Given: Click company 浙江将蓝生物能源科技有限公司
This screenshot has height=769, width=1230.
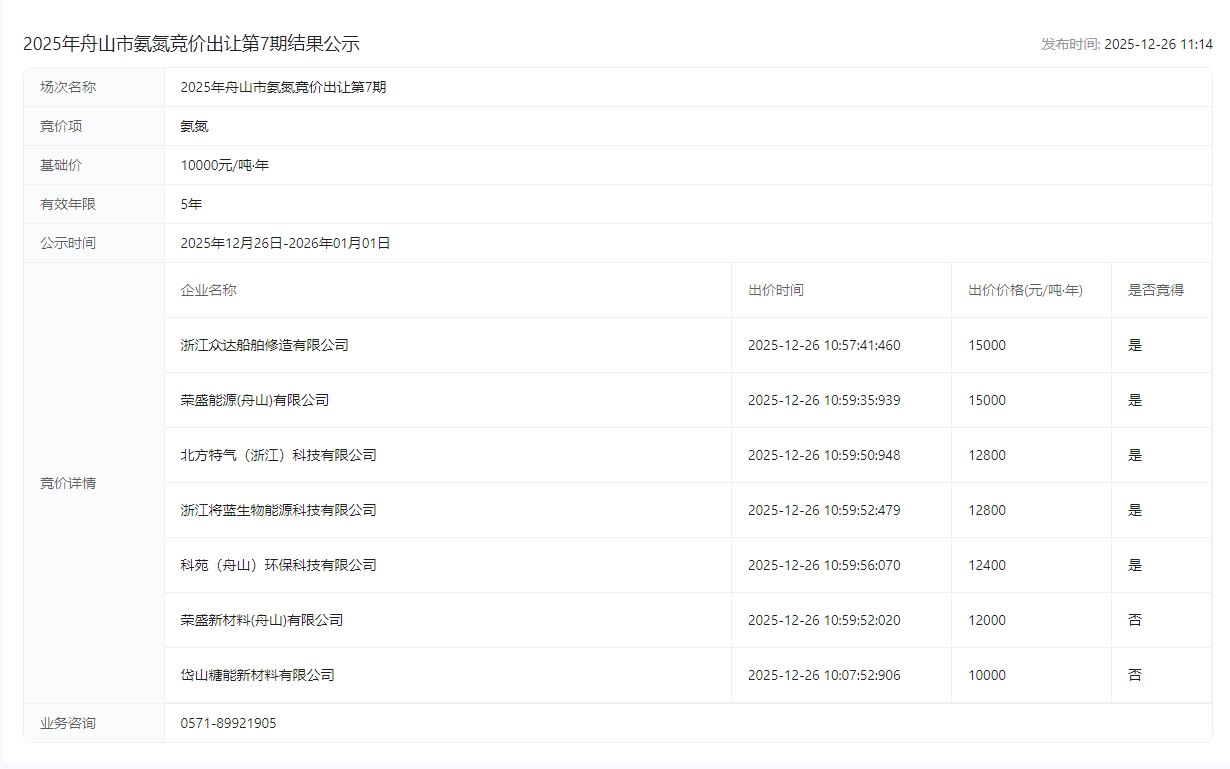Looking at the screenshot, I should (x=278, y=510).
